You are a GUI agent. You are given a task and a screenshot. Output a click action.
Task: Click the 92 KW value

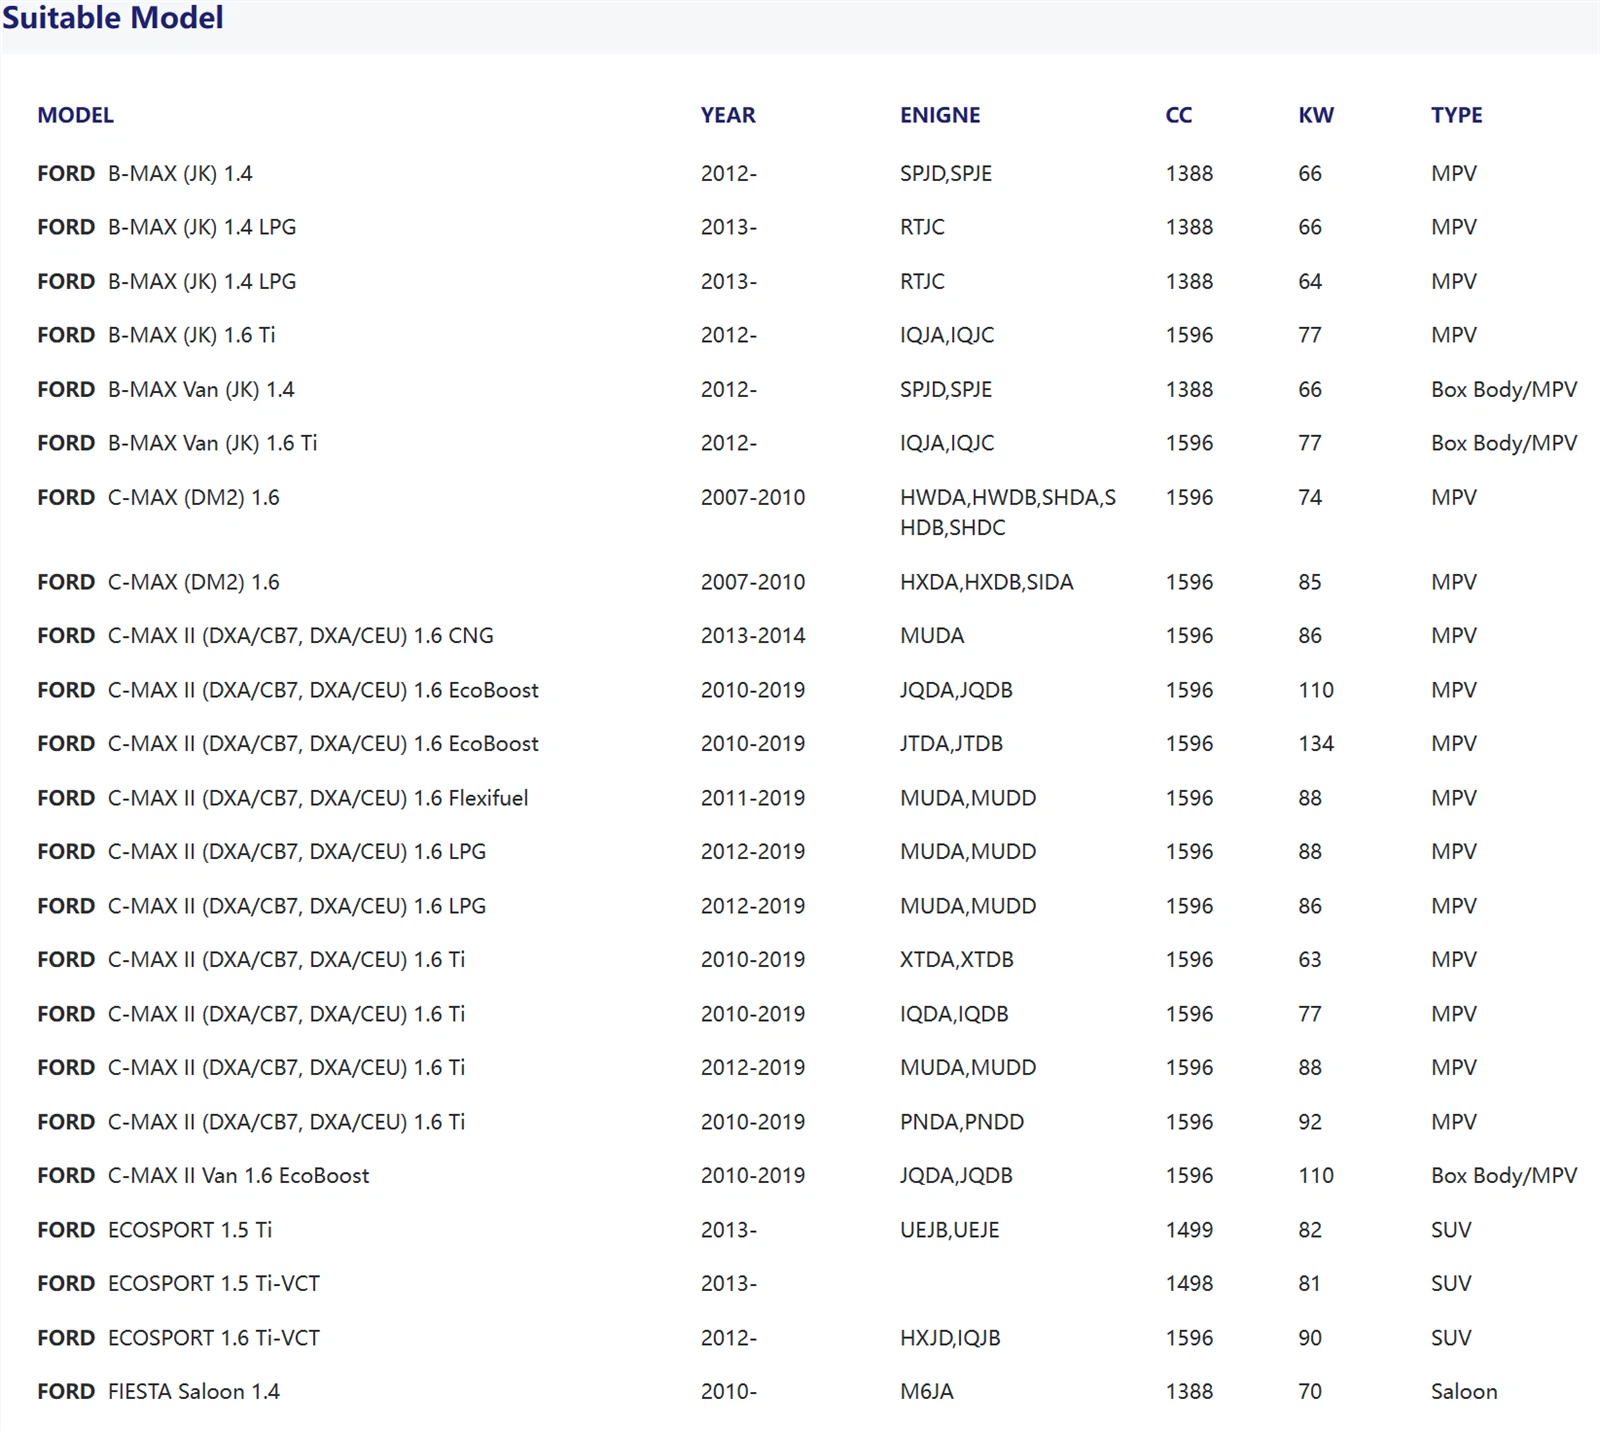click(1310, 1122)
